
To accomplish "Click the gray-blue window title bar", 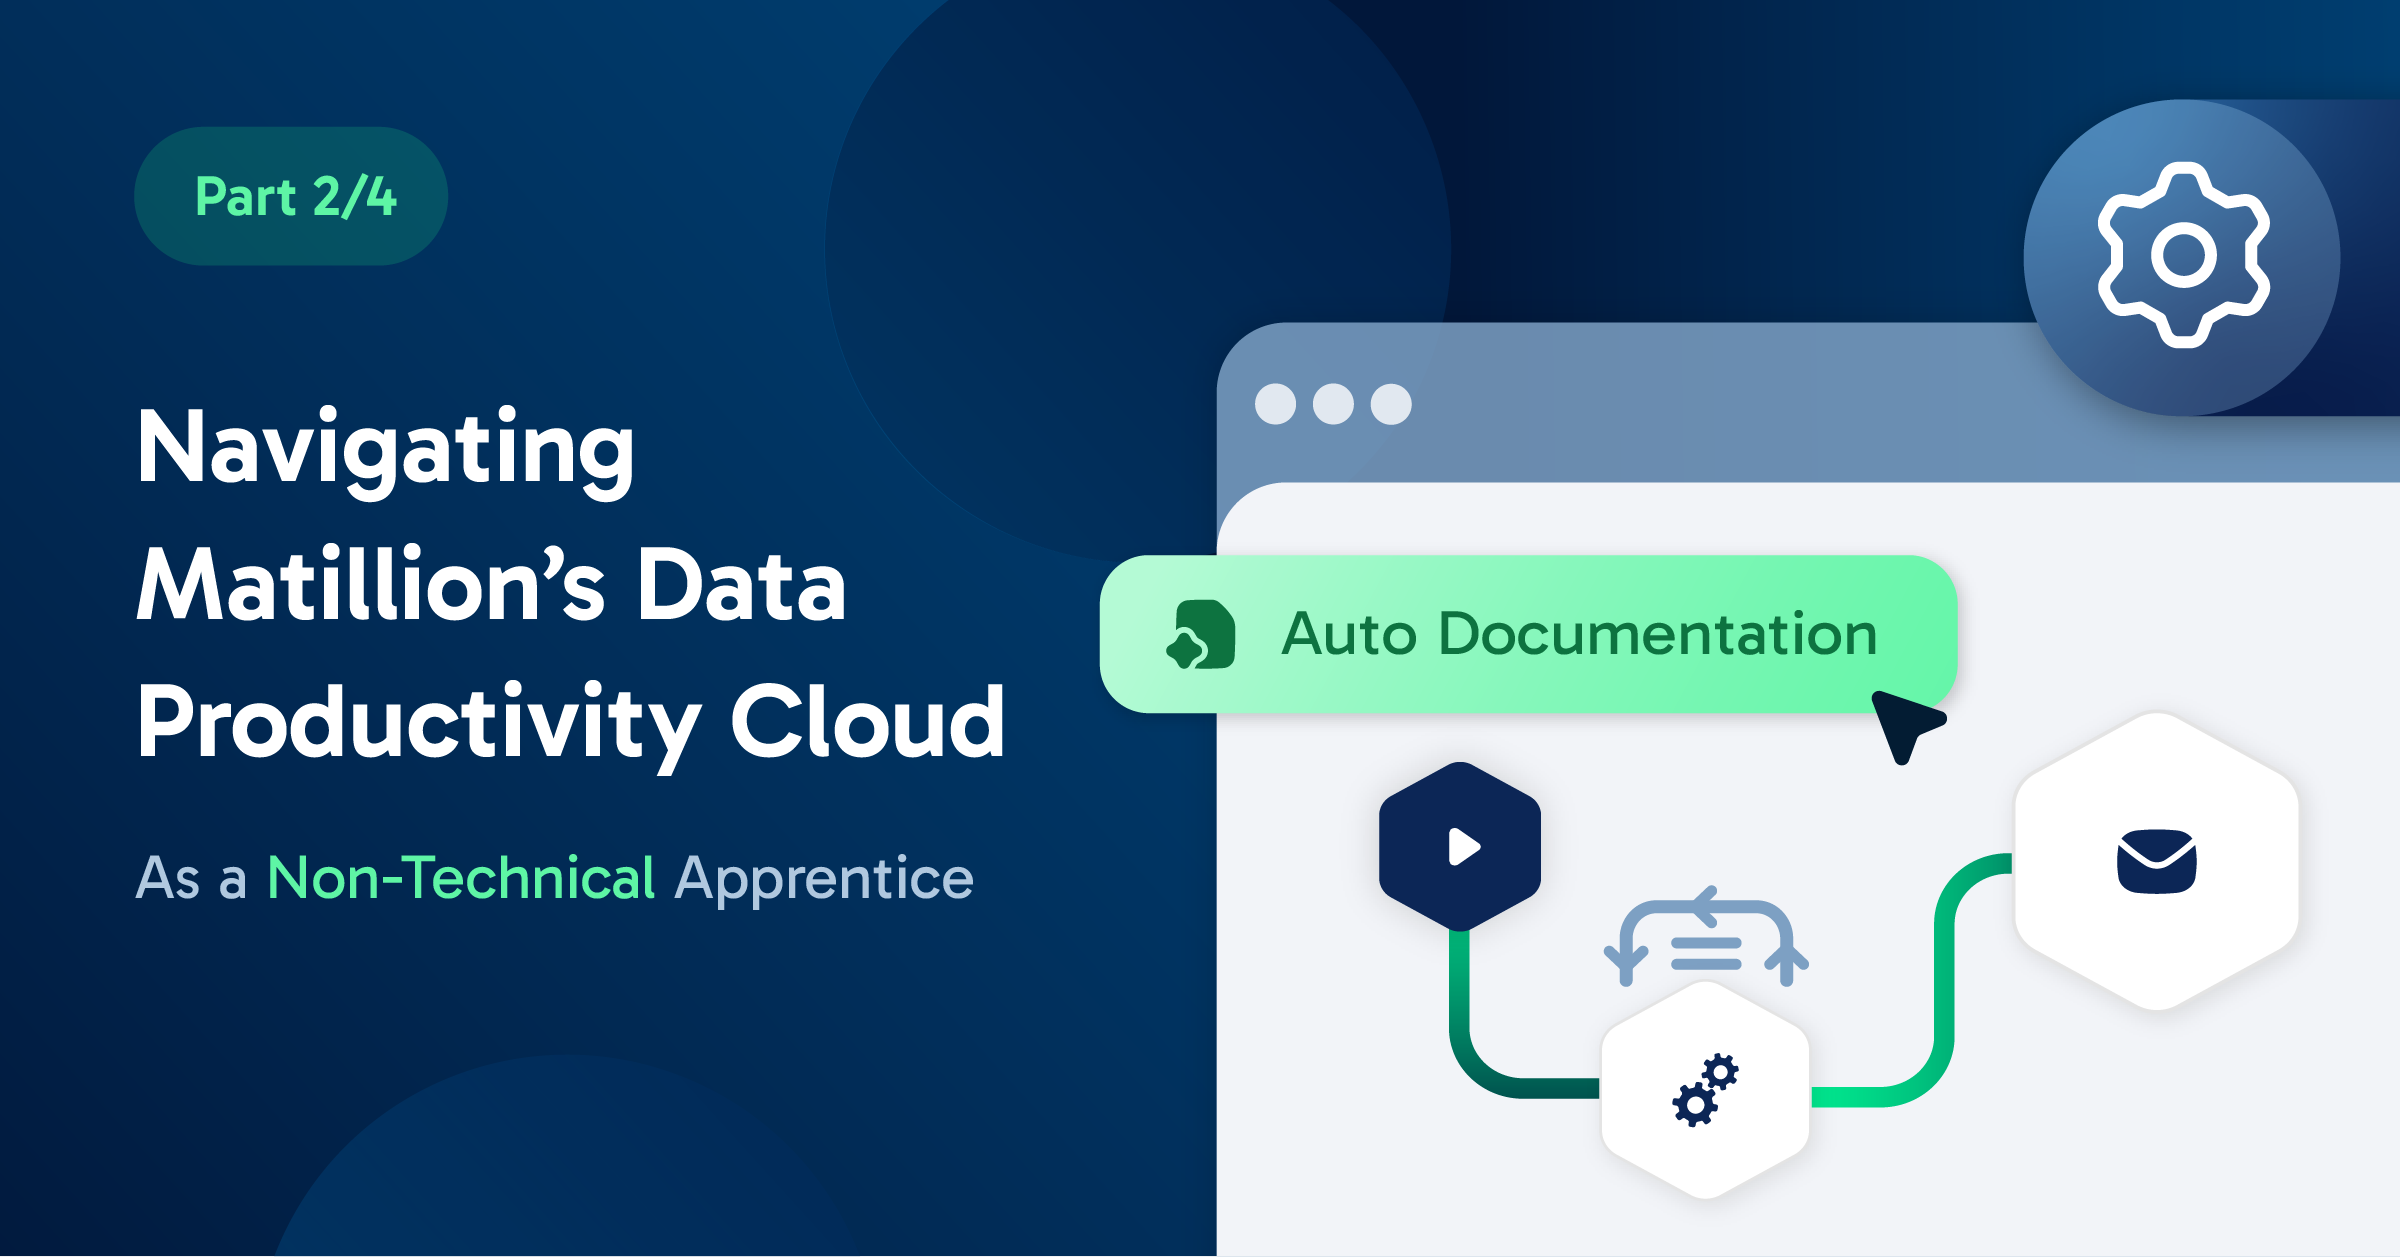I will point(1700,404).
